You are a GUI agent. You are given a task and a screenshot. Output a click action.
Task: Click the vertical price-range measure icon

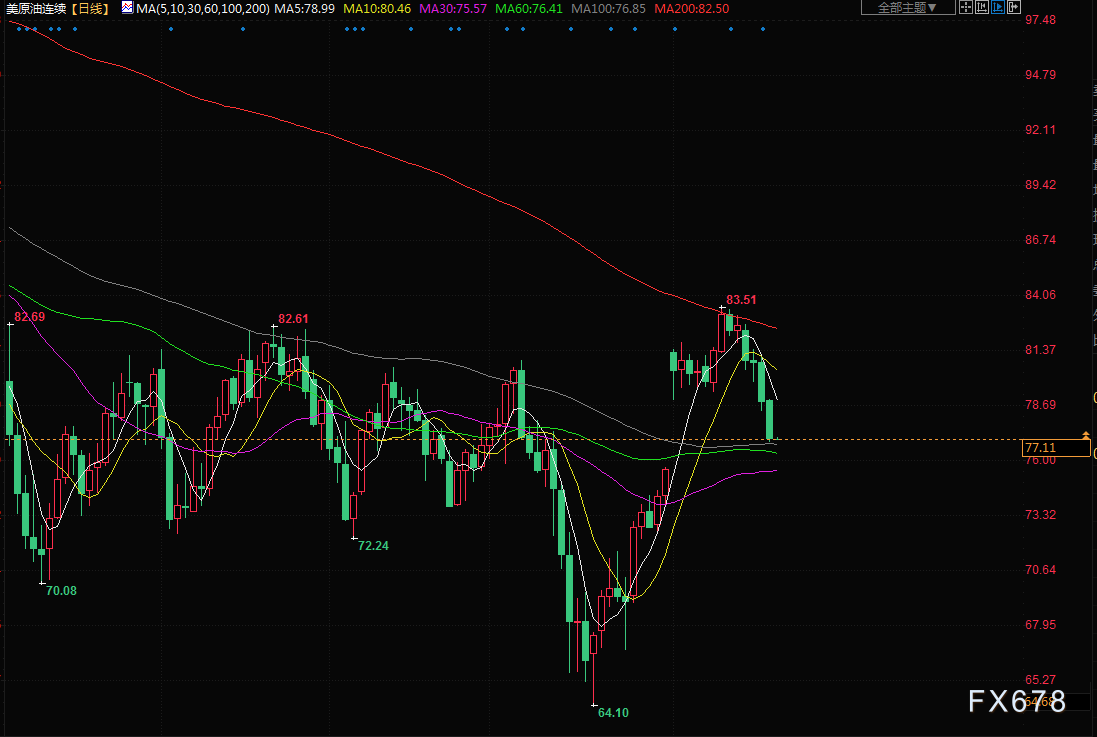click(981, 7)
